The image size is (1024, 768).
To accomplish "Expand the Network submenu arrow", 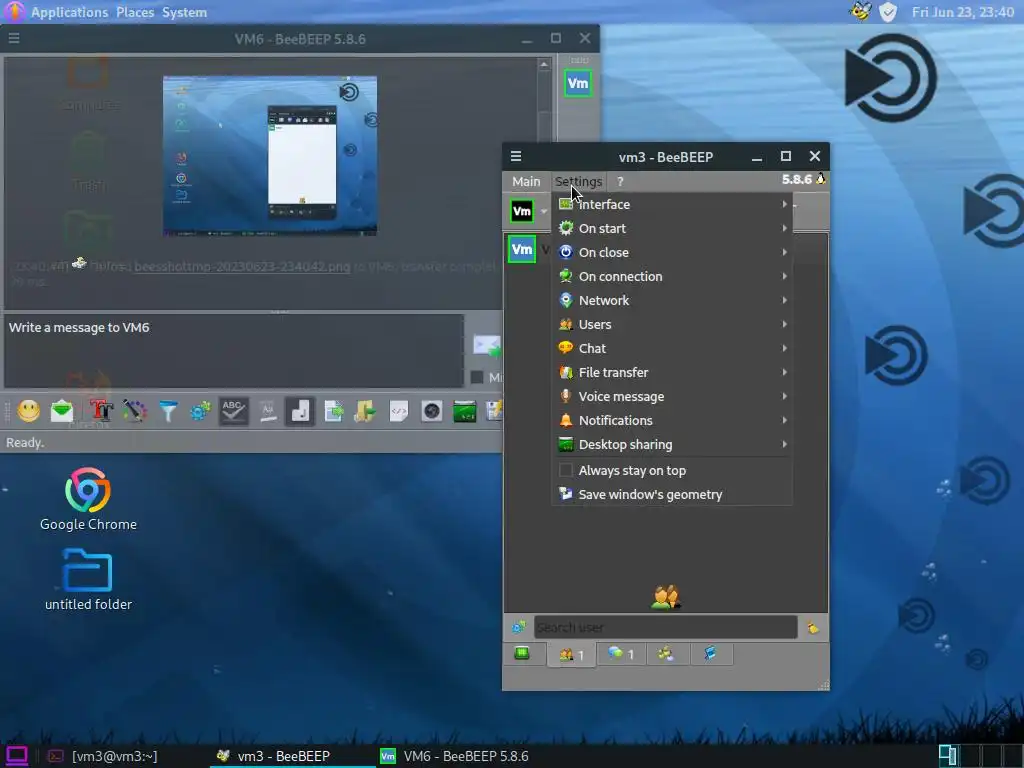I will tap(784, 300).
